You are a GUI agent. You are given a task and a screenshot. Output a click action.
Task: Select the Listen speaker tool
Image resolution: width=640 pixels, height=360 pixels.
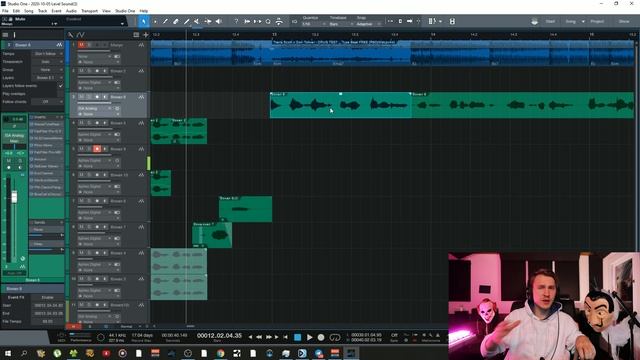click(x=219, y=21)
